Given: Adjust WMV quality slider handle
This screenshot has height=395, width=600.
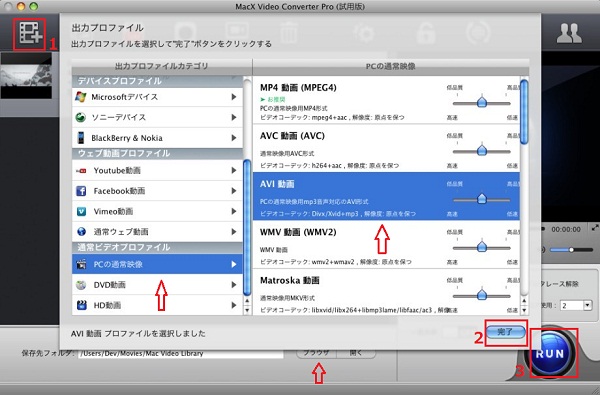Looking at the screenshot, I should [x=482, y=246].
